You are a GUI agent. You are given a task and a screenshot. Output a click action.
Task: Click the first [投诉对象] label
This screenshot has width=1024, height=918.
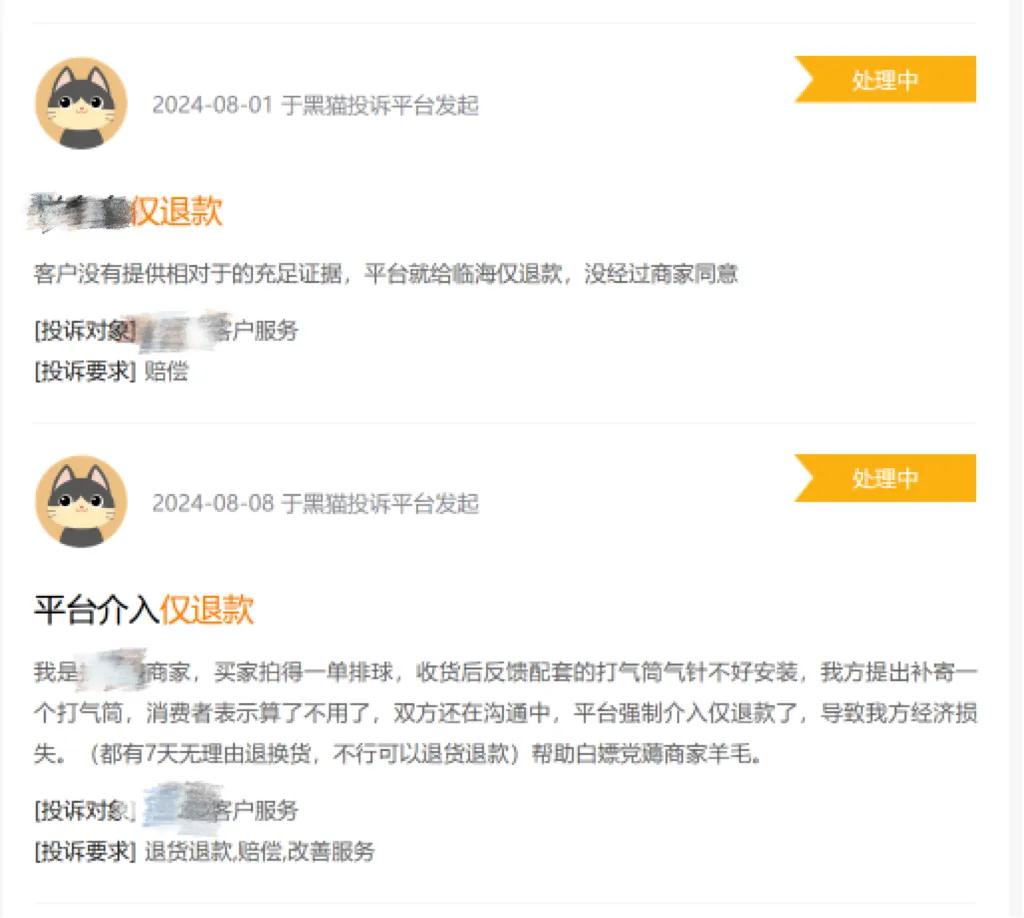(x=85, y=330)
